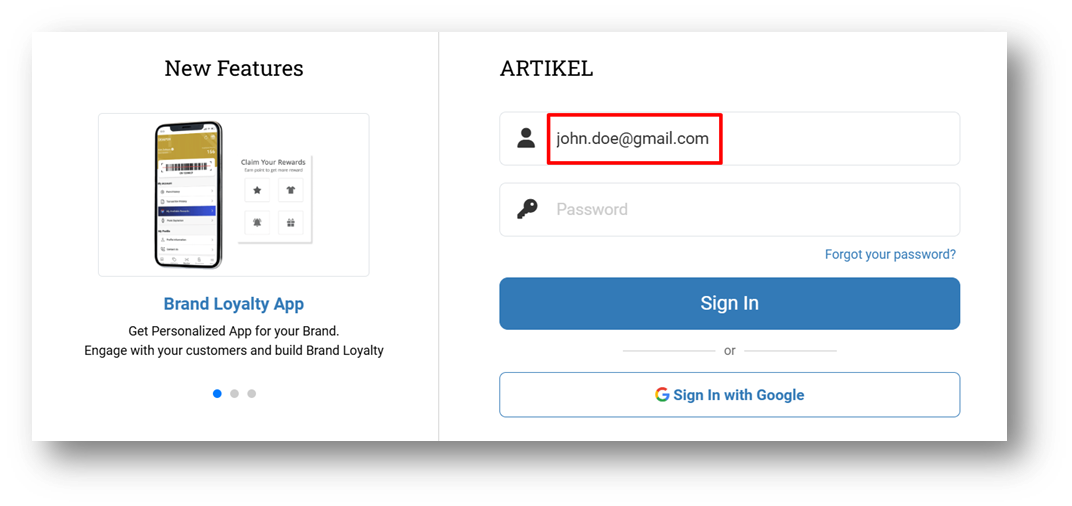Choose Sign In with Google
This screenshot has width=1072, height=506.
[729, 395]
